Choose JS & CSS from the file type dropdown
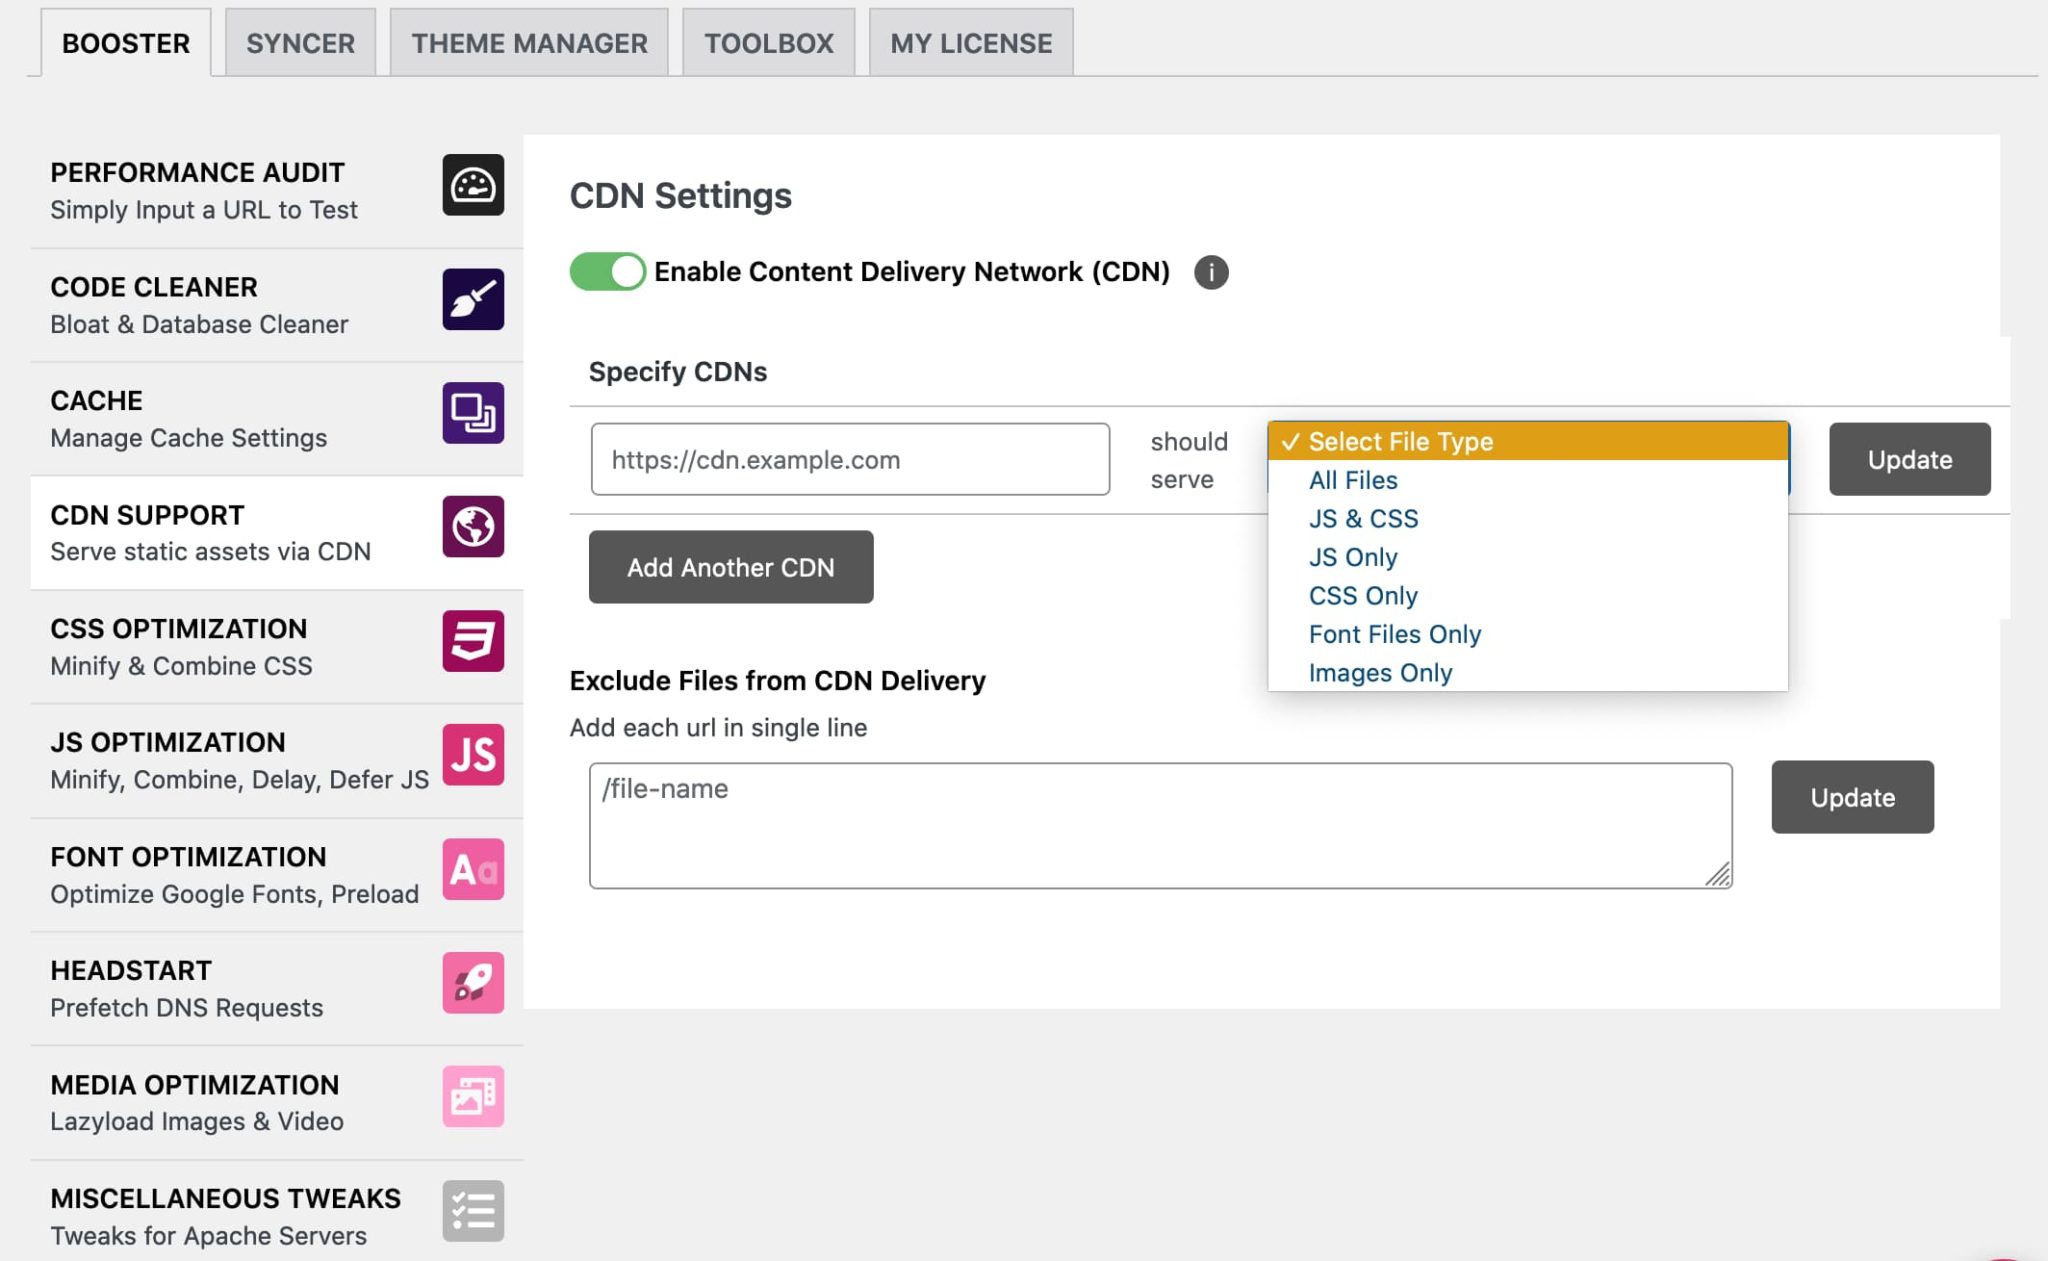The height and width of the screenshot is (1261, 2048). point(1363,518)
